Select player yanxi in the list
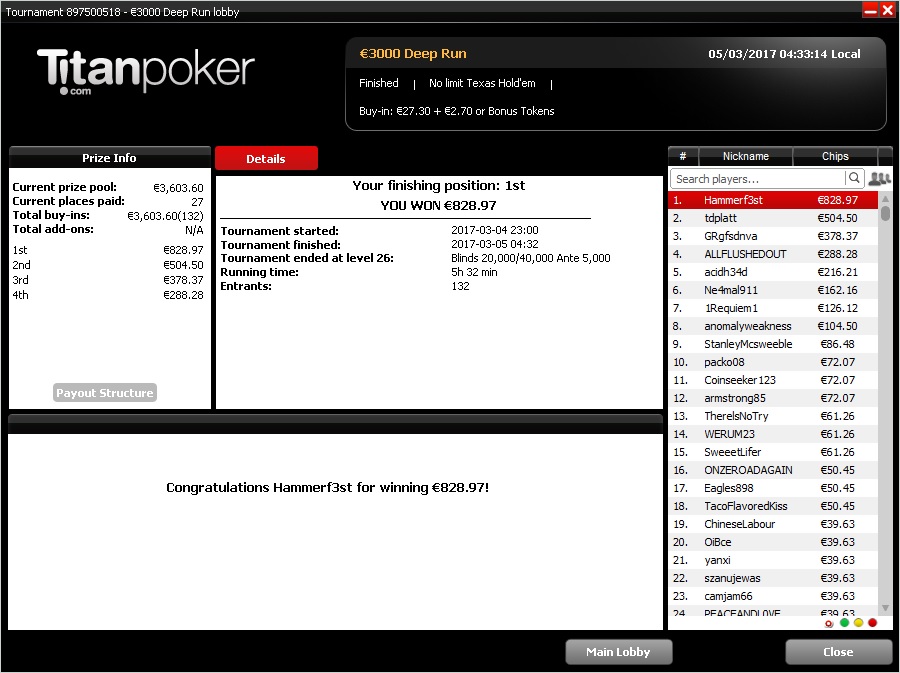 [x=773, y=560]
